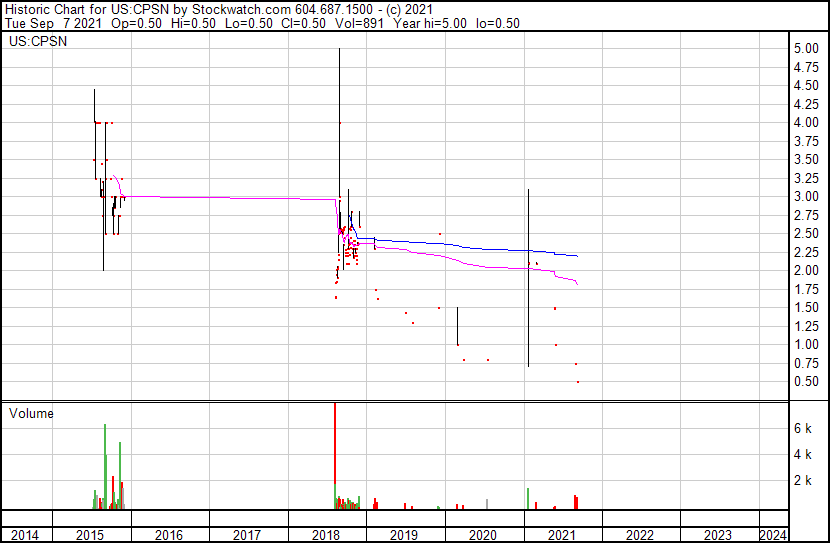830x543 pixels.
Task: Select the 2024 year label
Action: click(x=773, y=535)
